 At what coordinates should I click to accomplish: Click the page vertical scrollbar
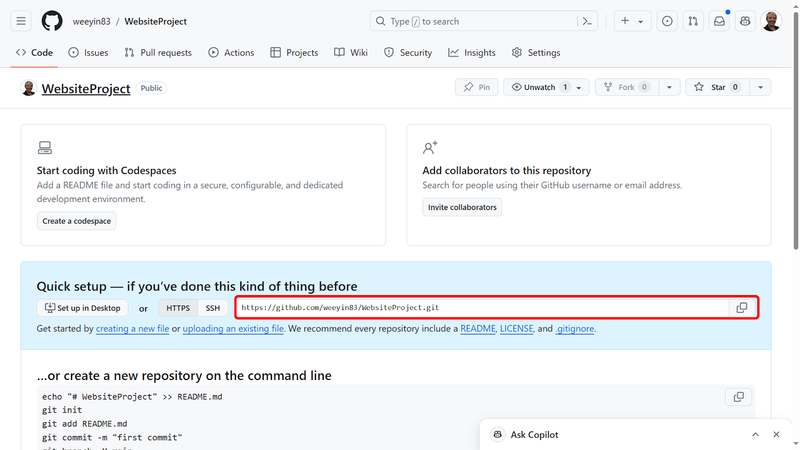pos(795,131)
